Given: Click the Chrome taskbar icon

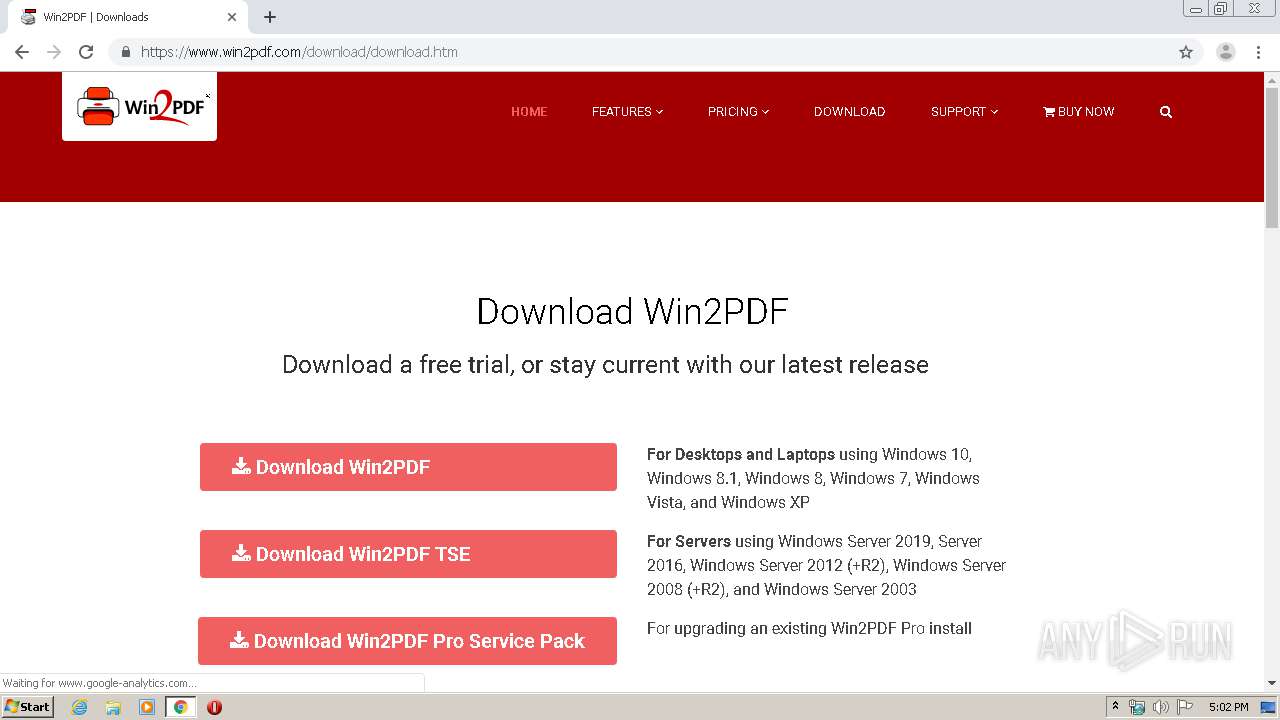Looking at the screenshot, I should pos(180,707).
